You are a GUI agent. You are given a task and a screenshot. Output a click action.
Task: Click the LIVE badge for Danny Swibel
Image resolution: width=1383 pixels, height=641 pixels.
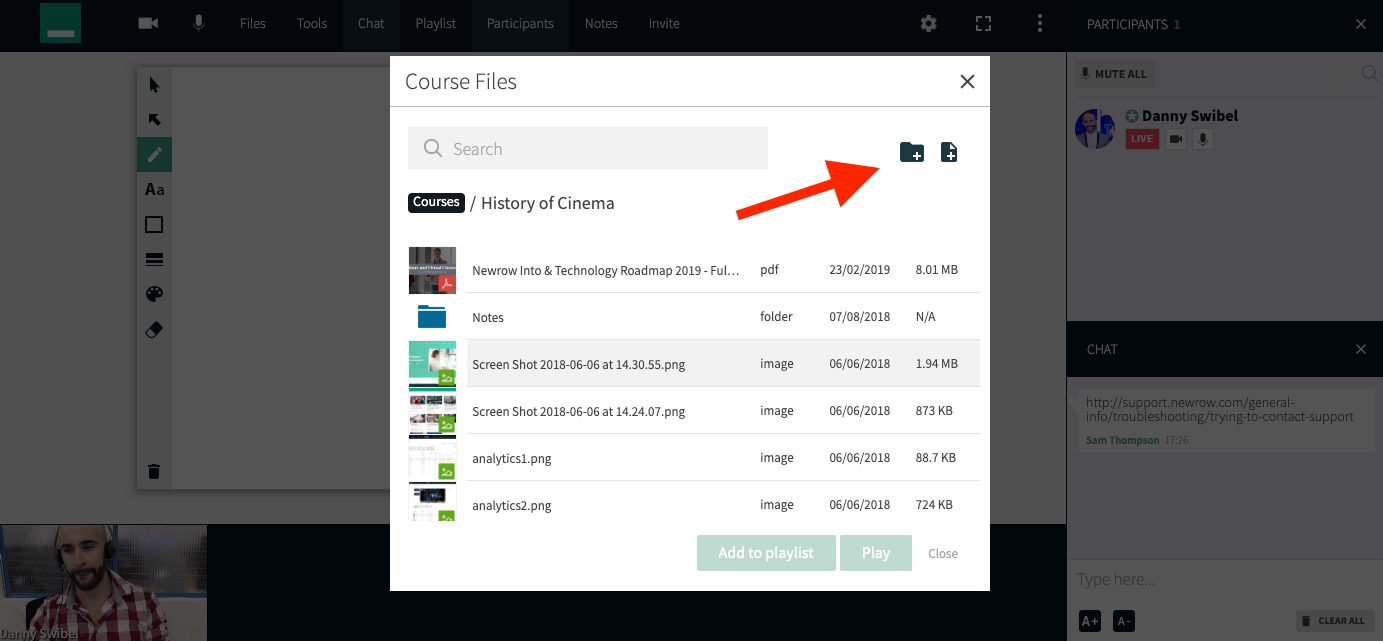[1142, 139]
